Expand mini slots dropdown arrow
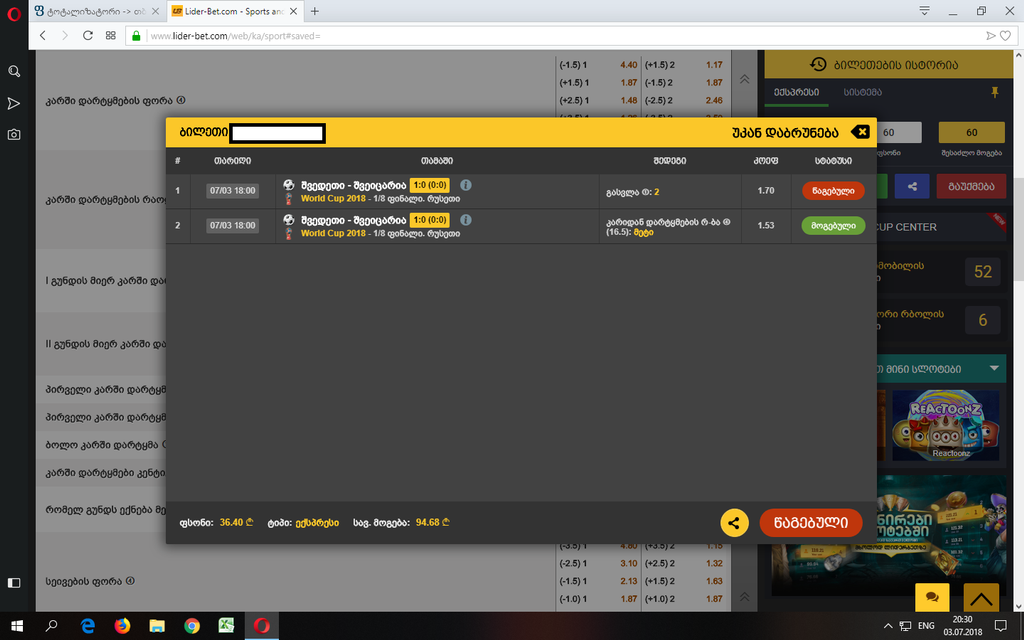The height and width of the screenshot is (640, 1024). point(994,368)
